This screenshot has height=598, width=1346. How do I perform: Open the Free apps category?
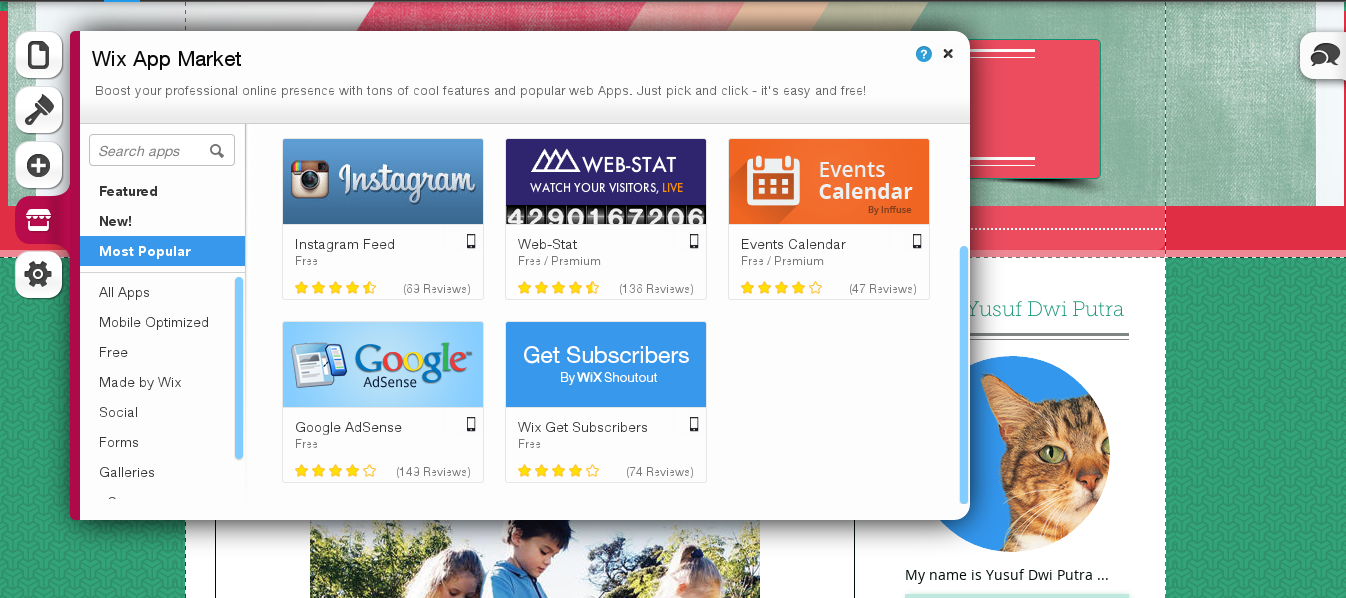tap(113, 352)
